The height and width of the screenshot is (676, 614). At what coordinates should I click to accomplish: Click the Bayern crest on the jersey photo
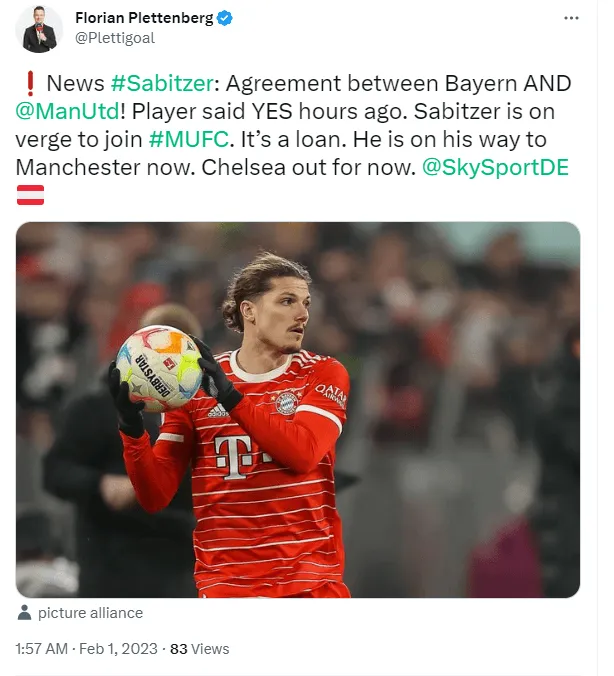[x=287, y=403]
